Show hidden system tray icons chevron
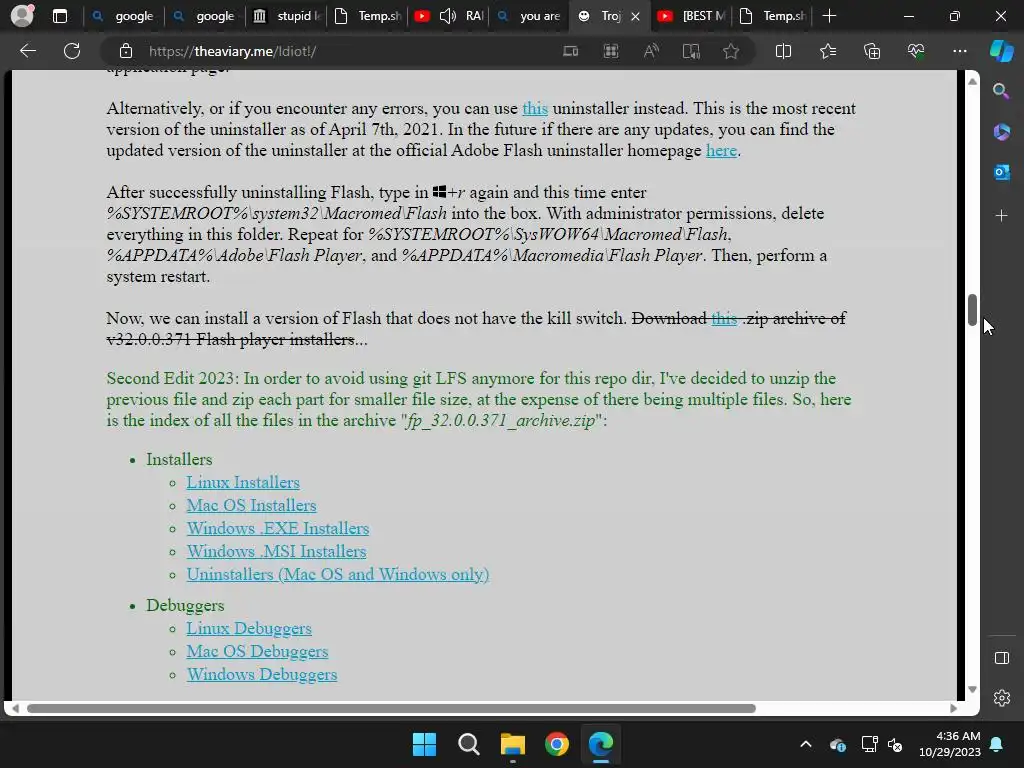 [x=805, y=744]
